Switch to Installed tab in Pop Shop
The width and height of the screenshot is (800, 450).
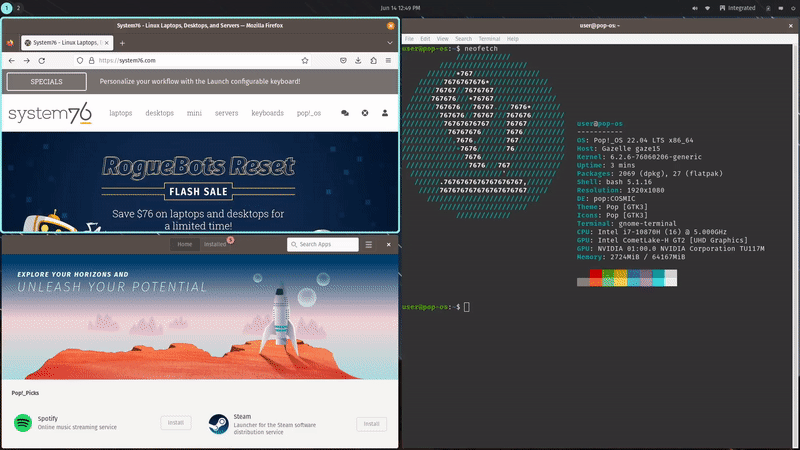click(x=215, y=244)
